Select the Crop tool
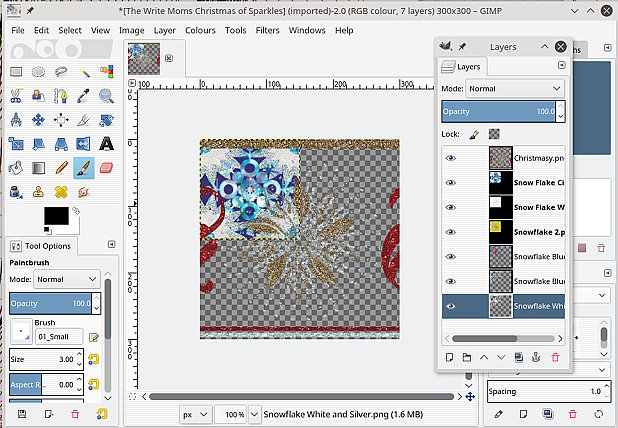Screen dimensions: 618x428 [84, 120]
